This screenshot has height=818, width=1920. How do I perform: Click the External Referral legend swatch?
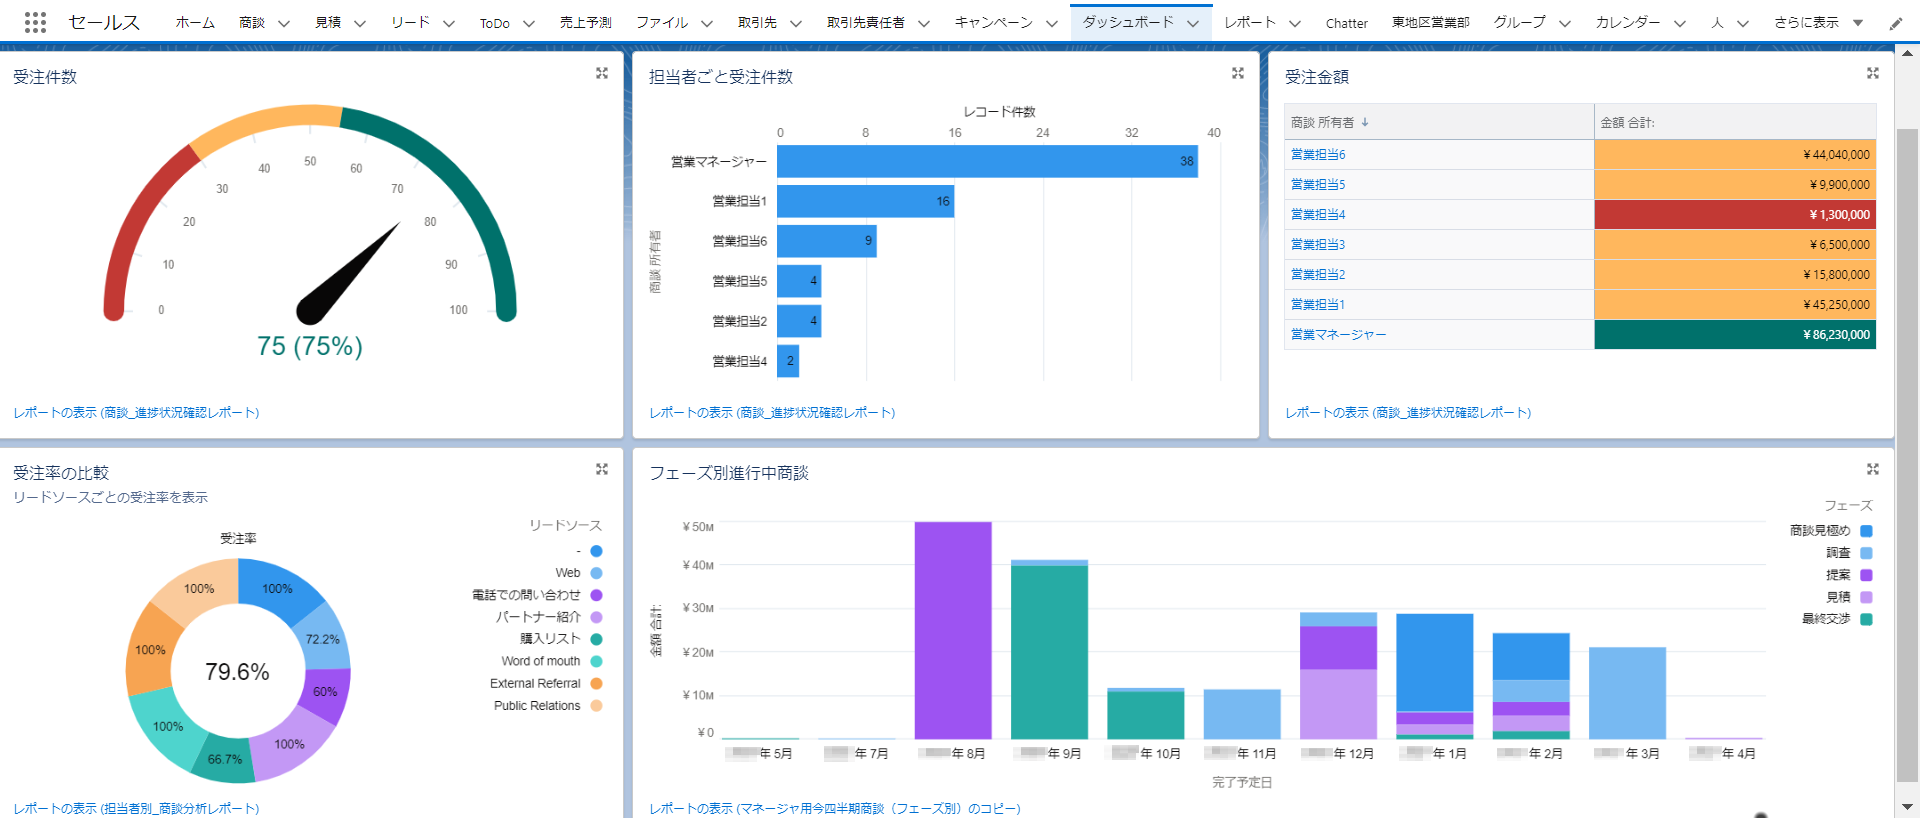pyautogui.click(x=596, y=683)
